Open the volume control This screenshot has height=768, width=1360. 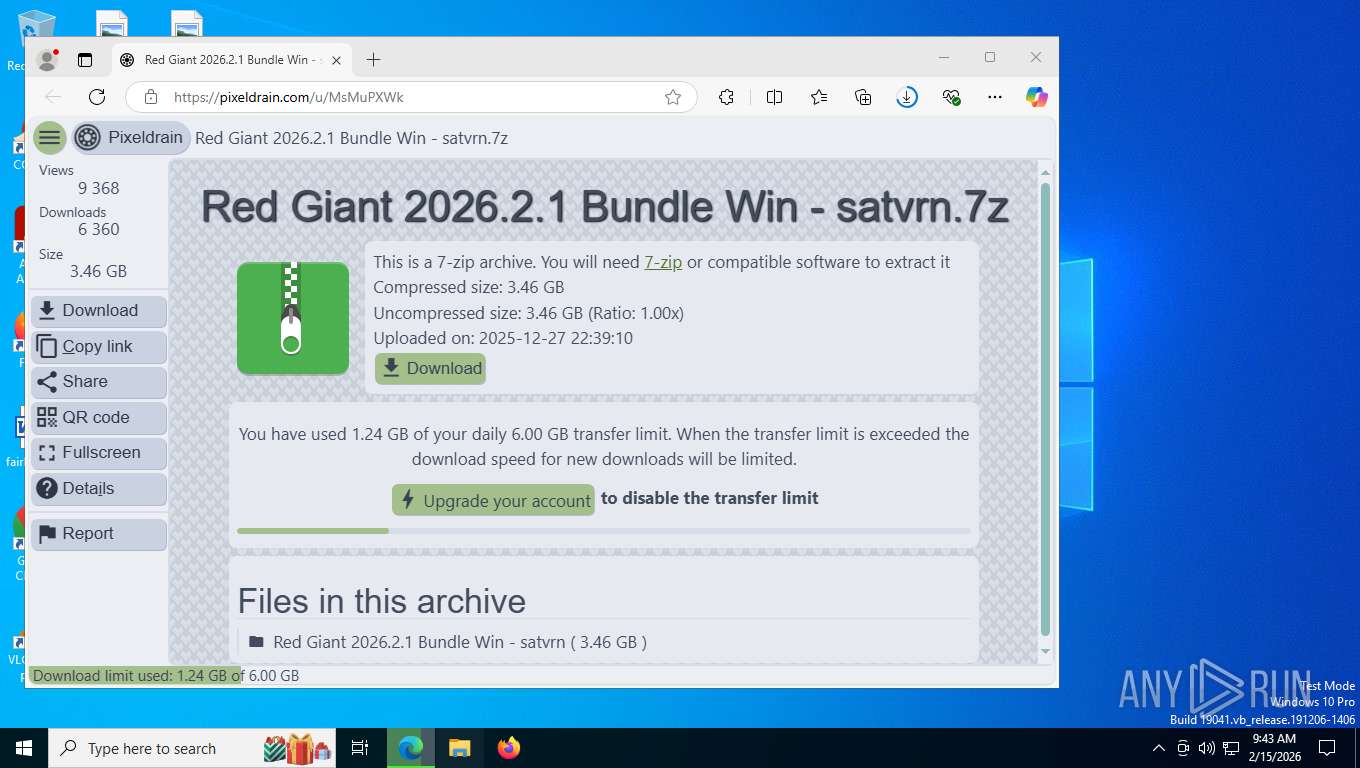[1207, 748]
